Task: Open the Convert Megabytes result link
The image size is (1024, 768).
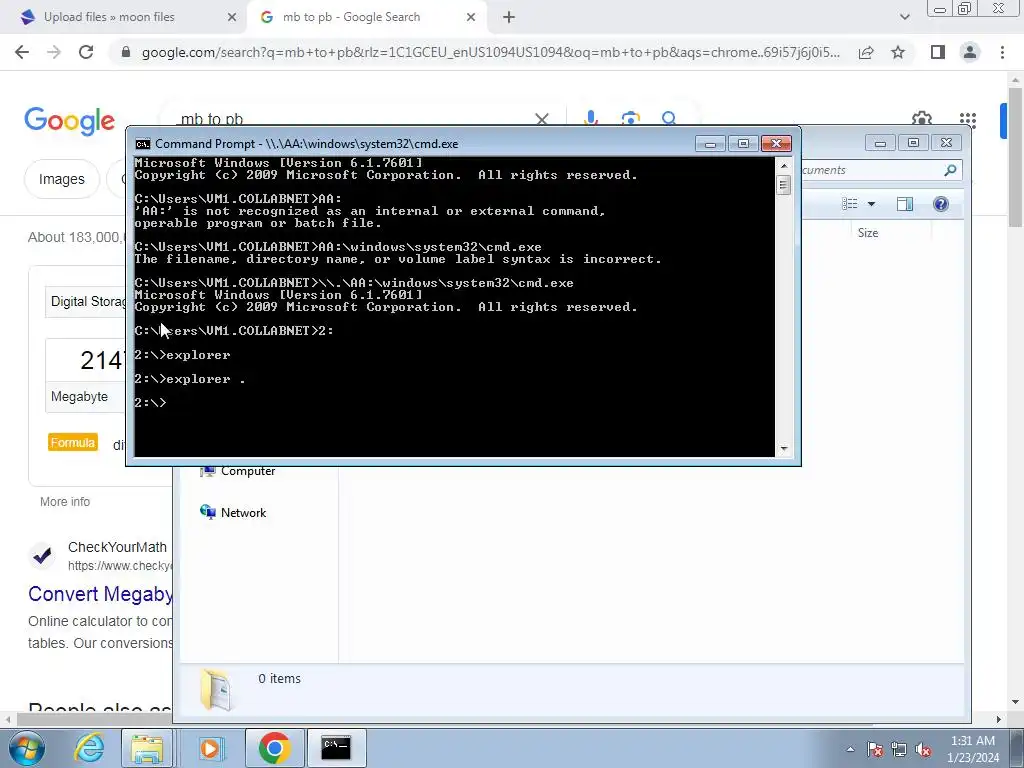Action: coord(100,594)
